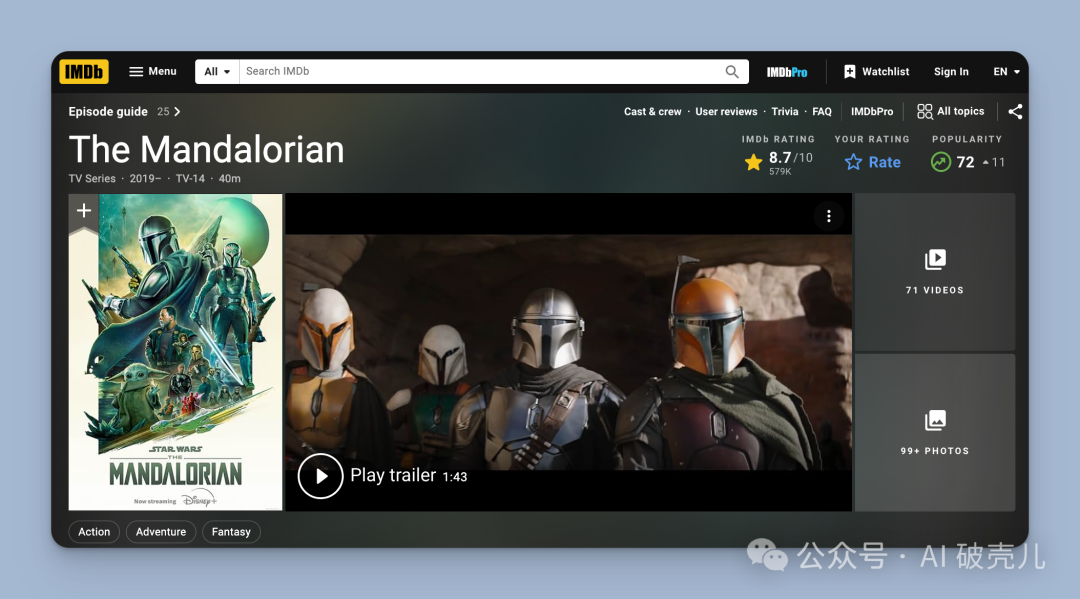
Task: Add to watchlist via poster plus ribbon
Action: tap(84, 211)
